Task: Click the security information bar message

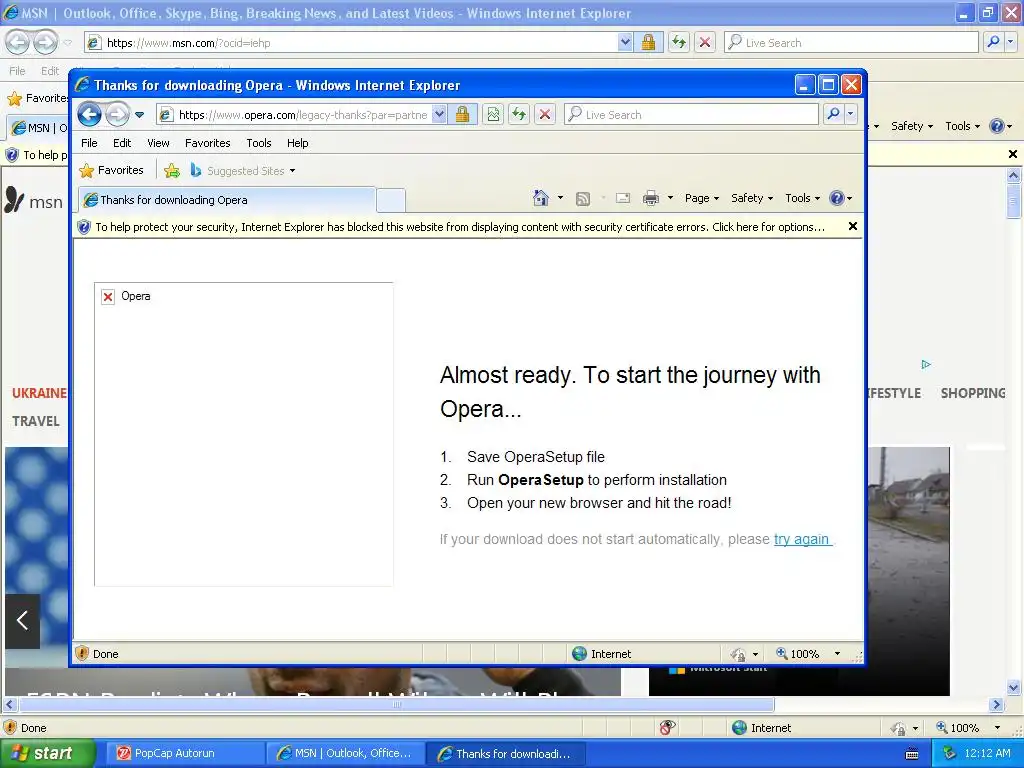Action: 460,227
